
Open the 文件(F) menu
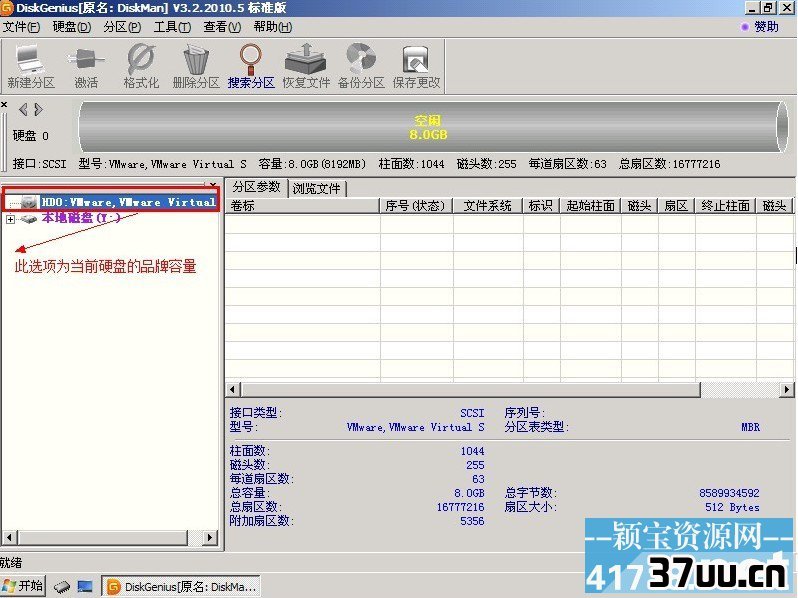(21, 26)
